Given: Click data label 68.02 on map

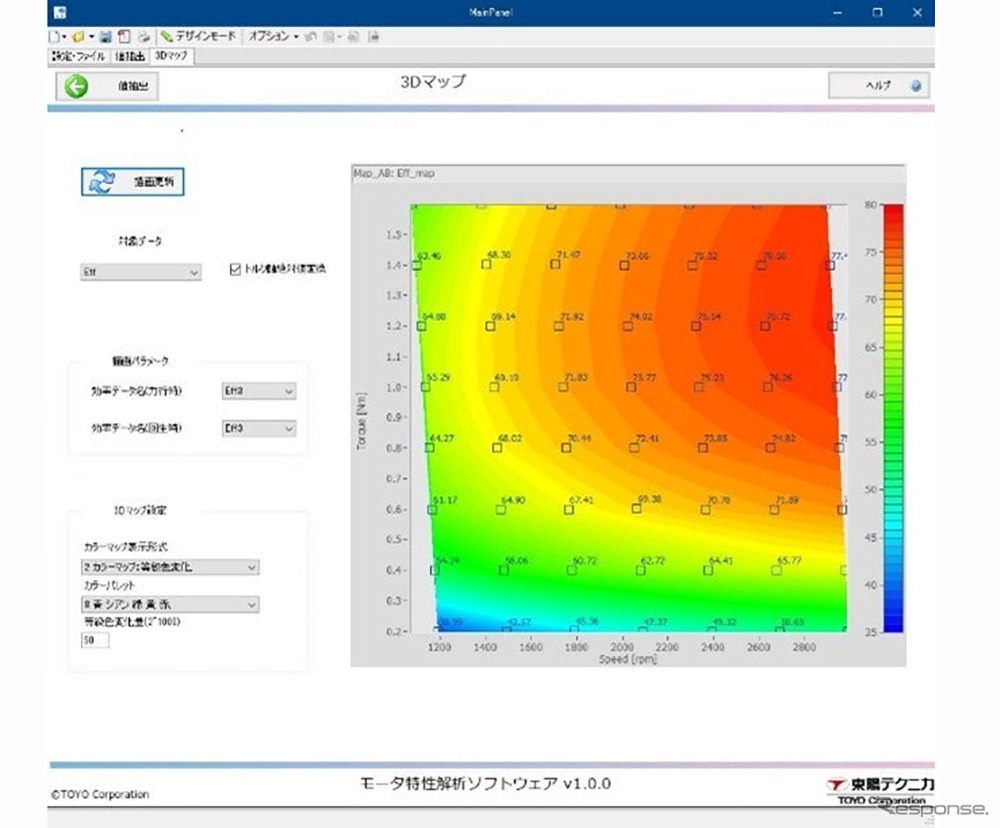Looking at the screenshot, I should (510, 438).
